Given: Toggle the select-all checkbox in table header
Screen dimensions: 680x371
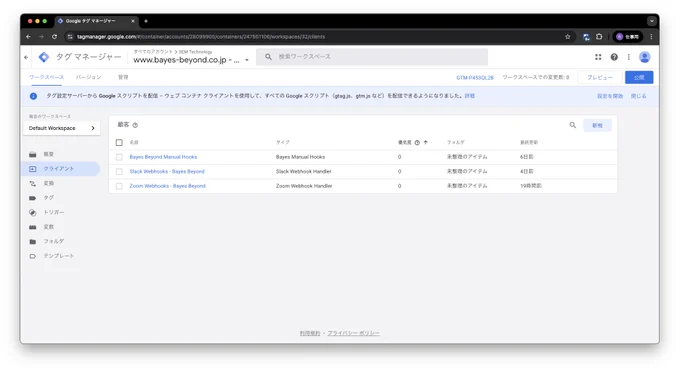Looking at the screenshot, I should tap(119, 142).
